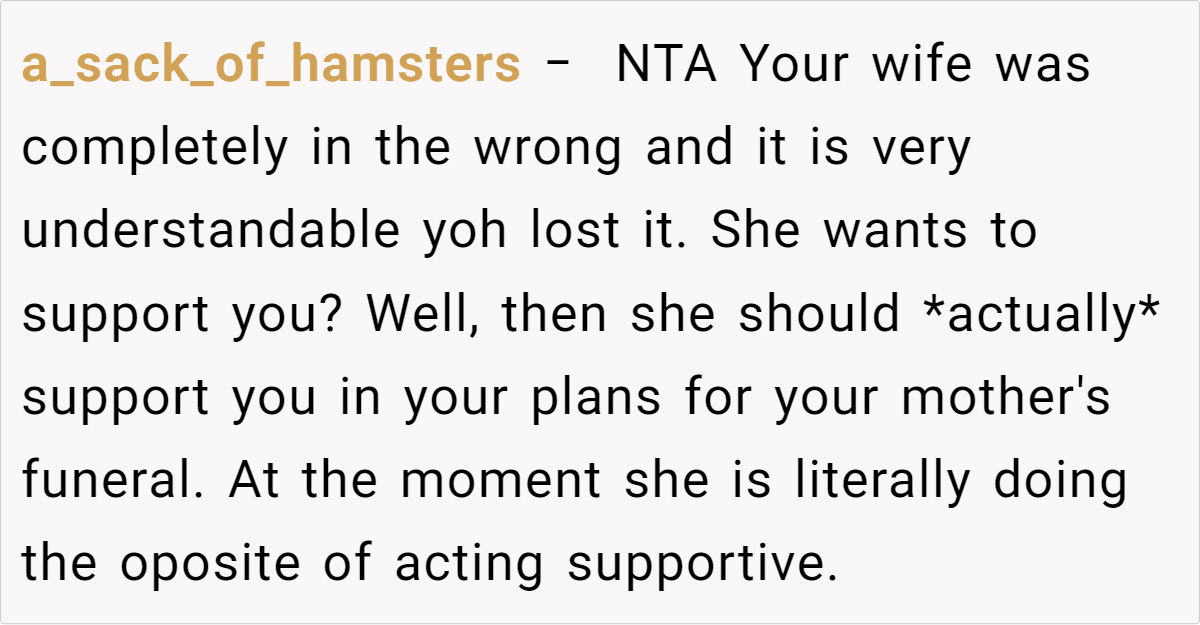
Task: Click the word "acting" in the last line
Action: (469, 564)
